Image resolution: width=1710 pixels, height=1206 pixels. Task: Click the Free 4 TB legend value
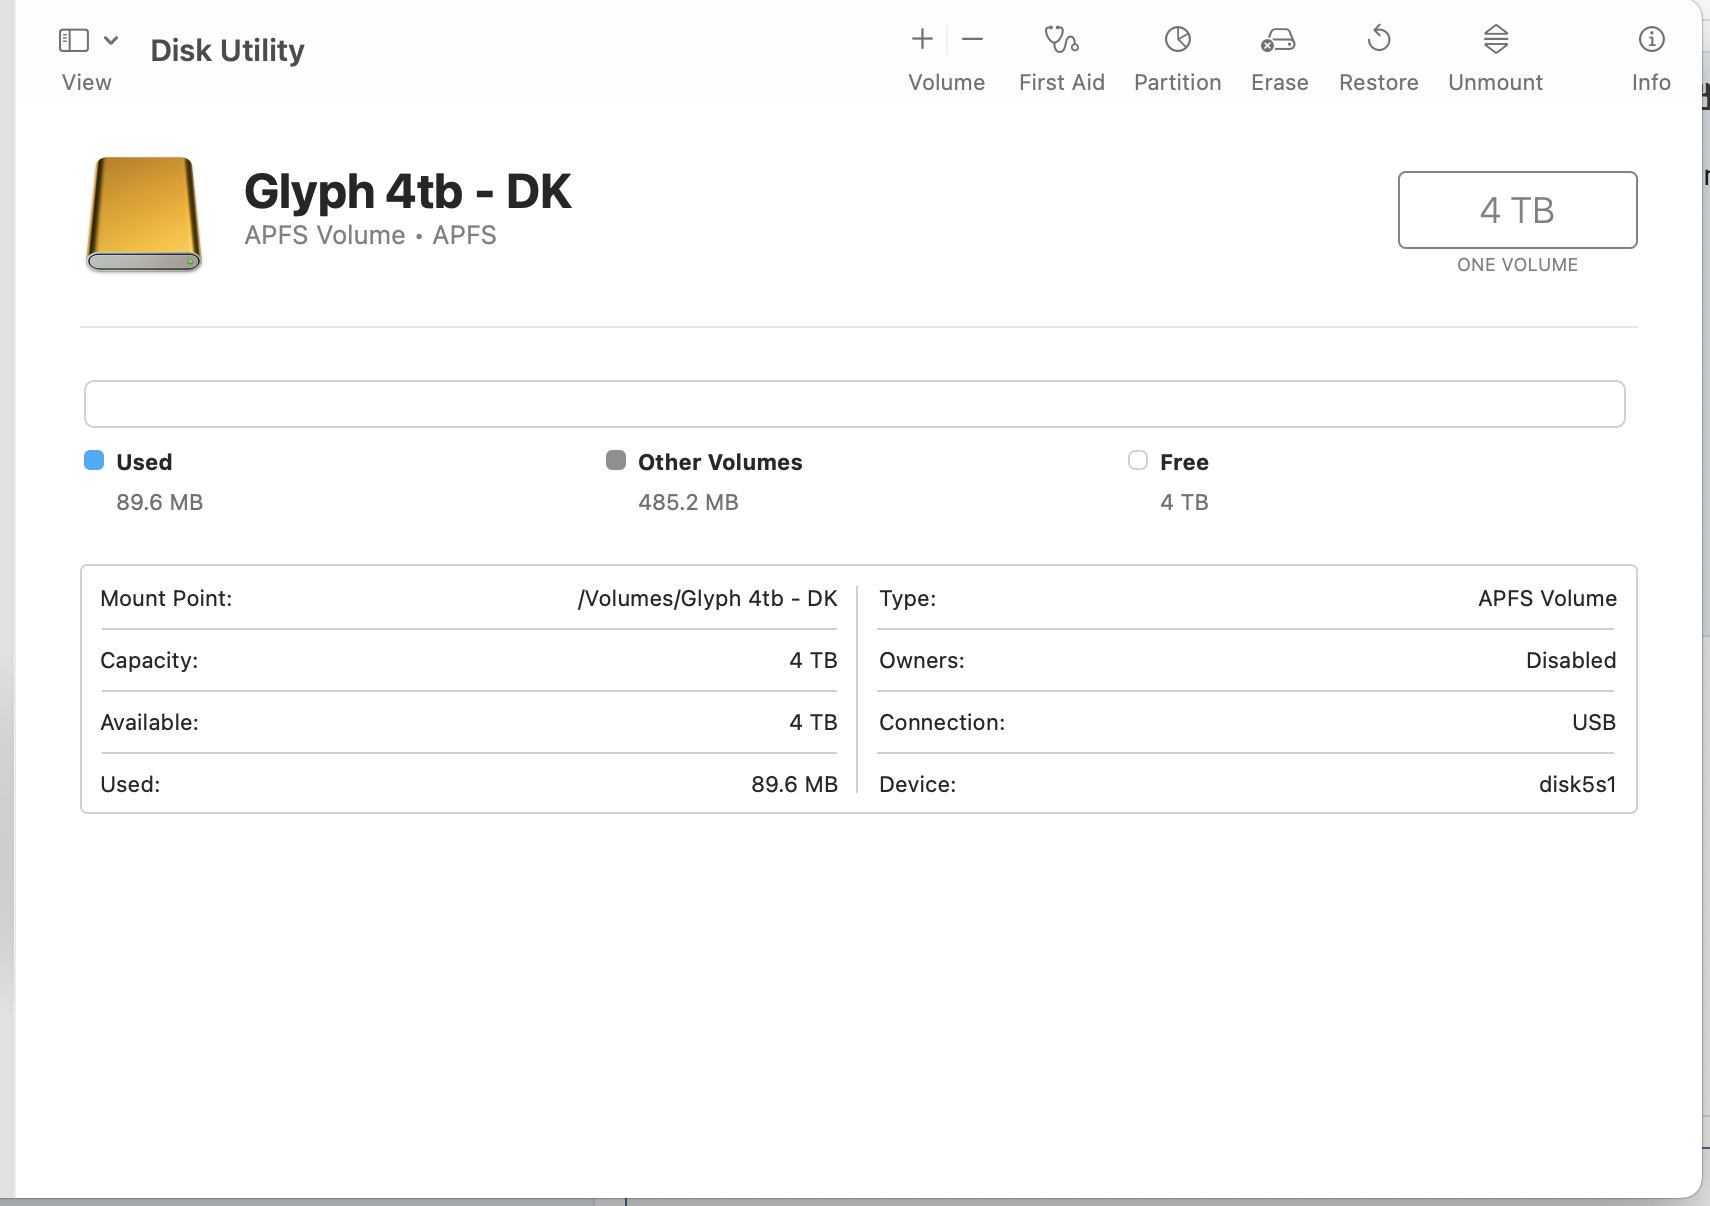[1184, 502]
